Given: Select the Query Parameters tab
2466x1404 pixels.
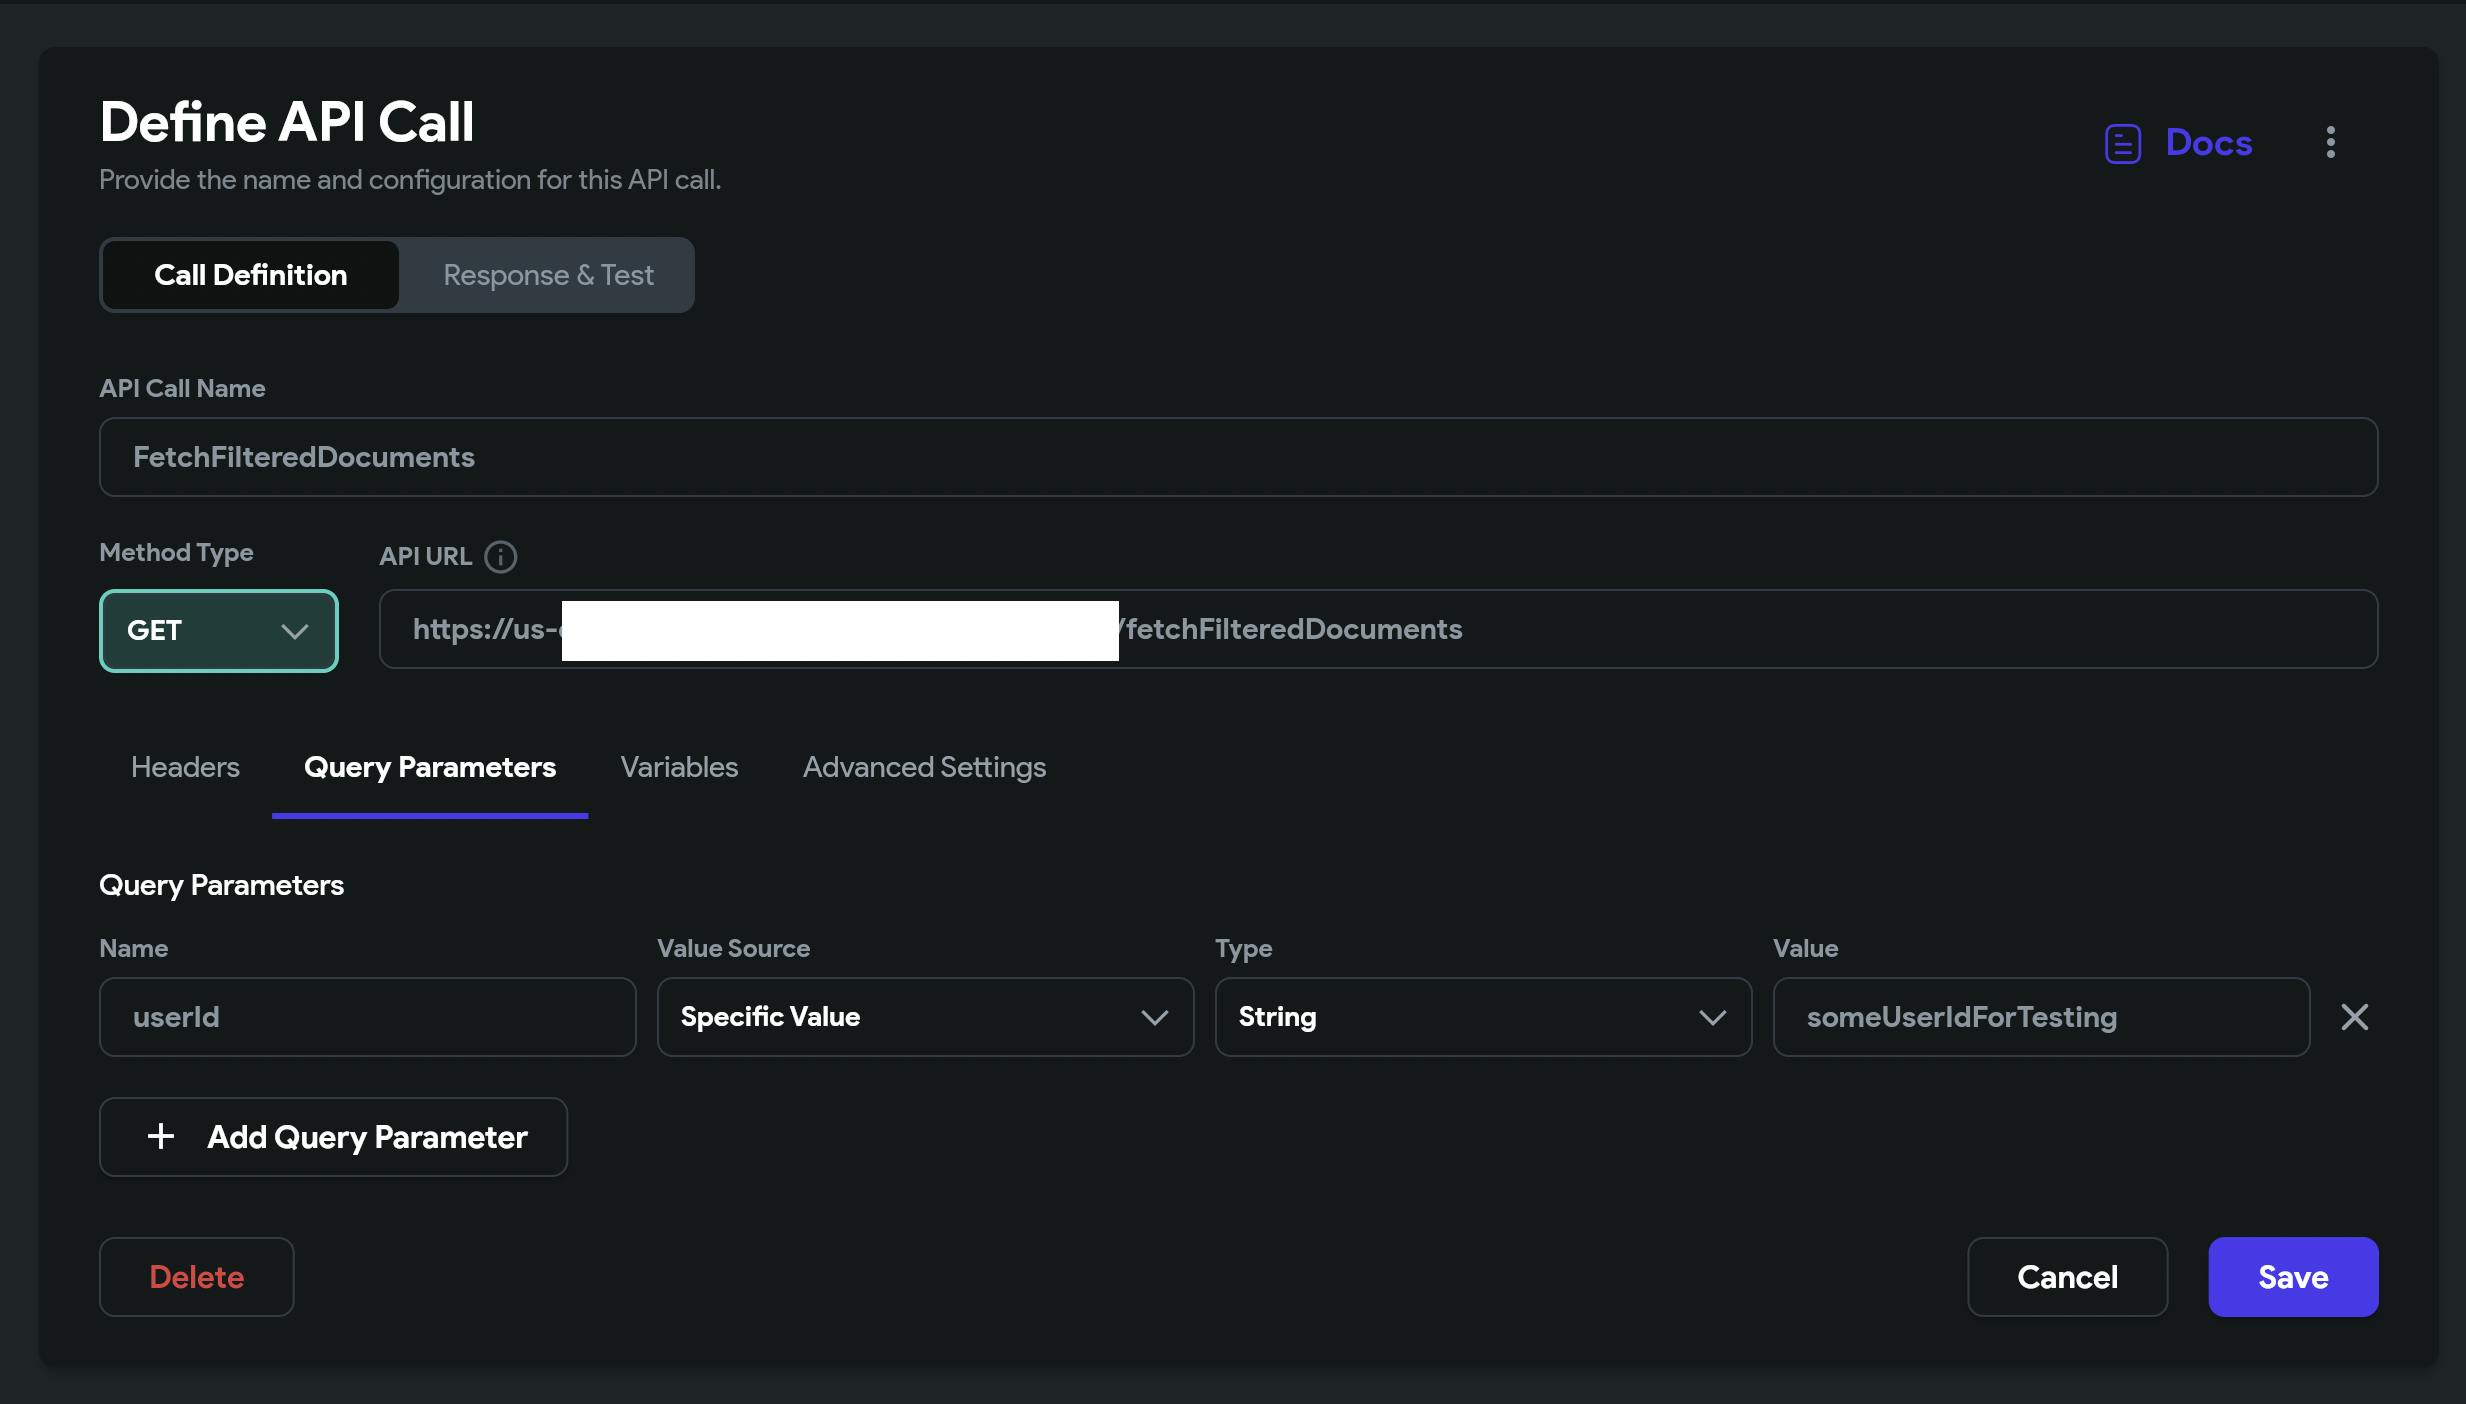Looking at the screenshot, I should coord(430,767).
